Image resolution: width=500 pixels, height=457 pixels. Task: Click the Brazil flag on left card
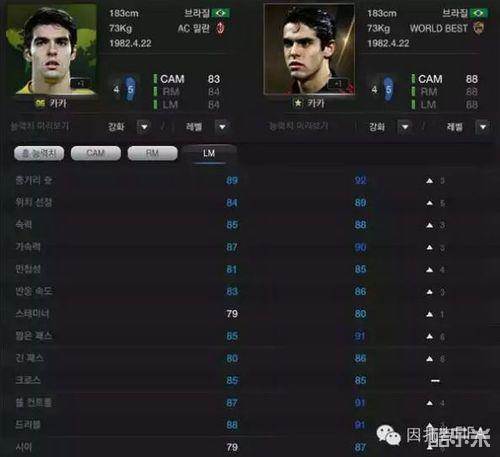[x=220, y=13]
